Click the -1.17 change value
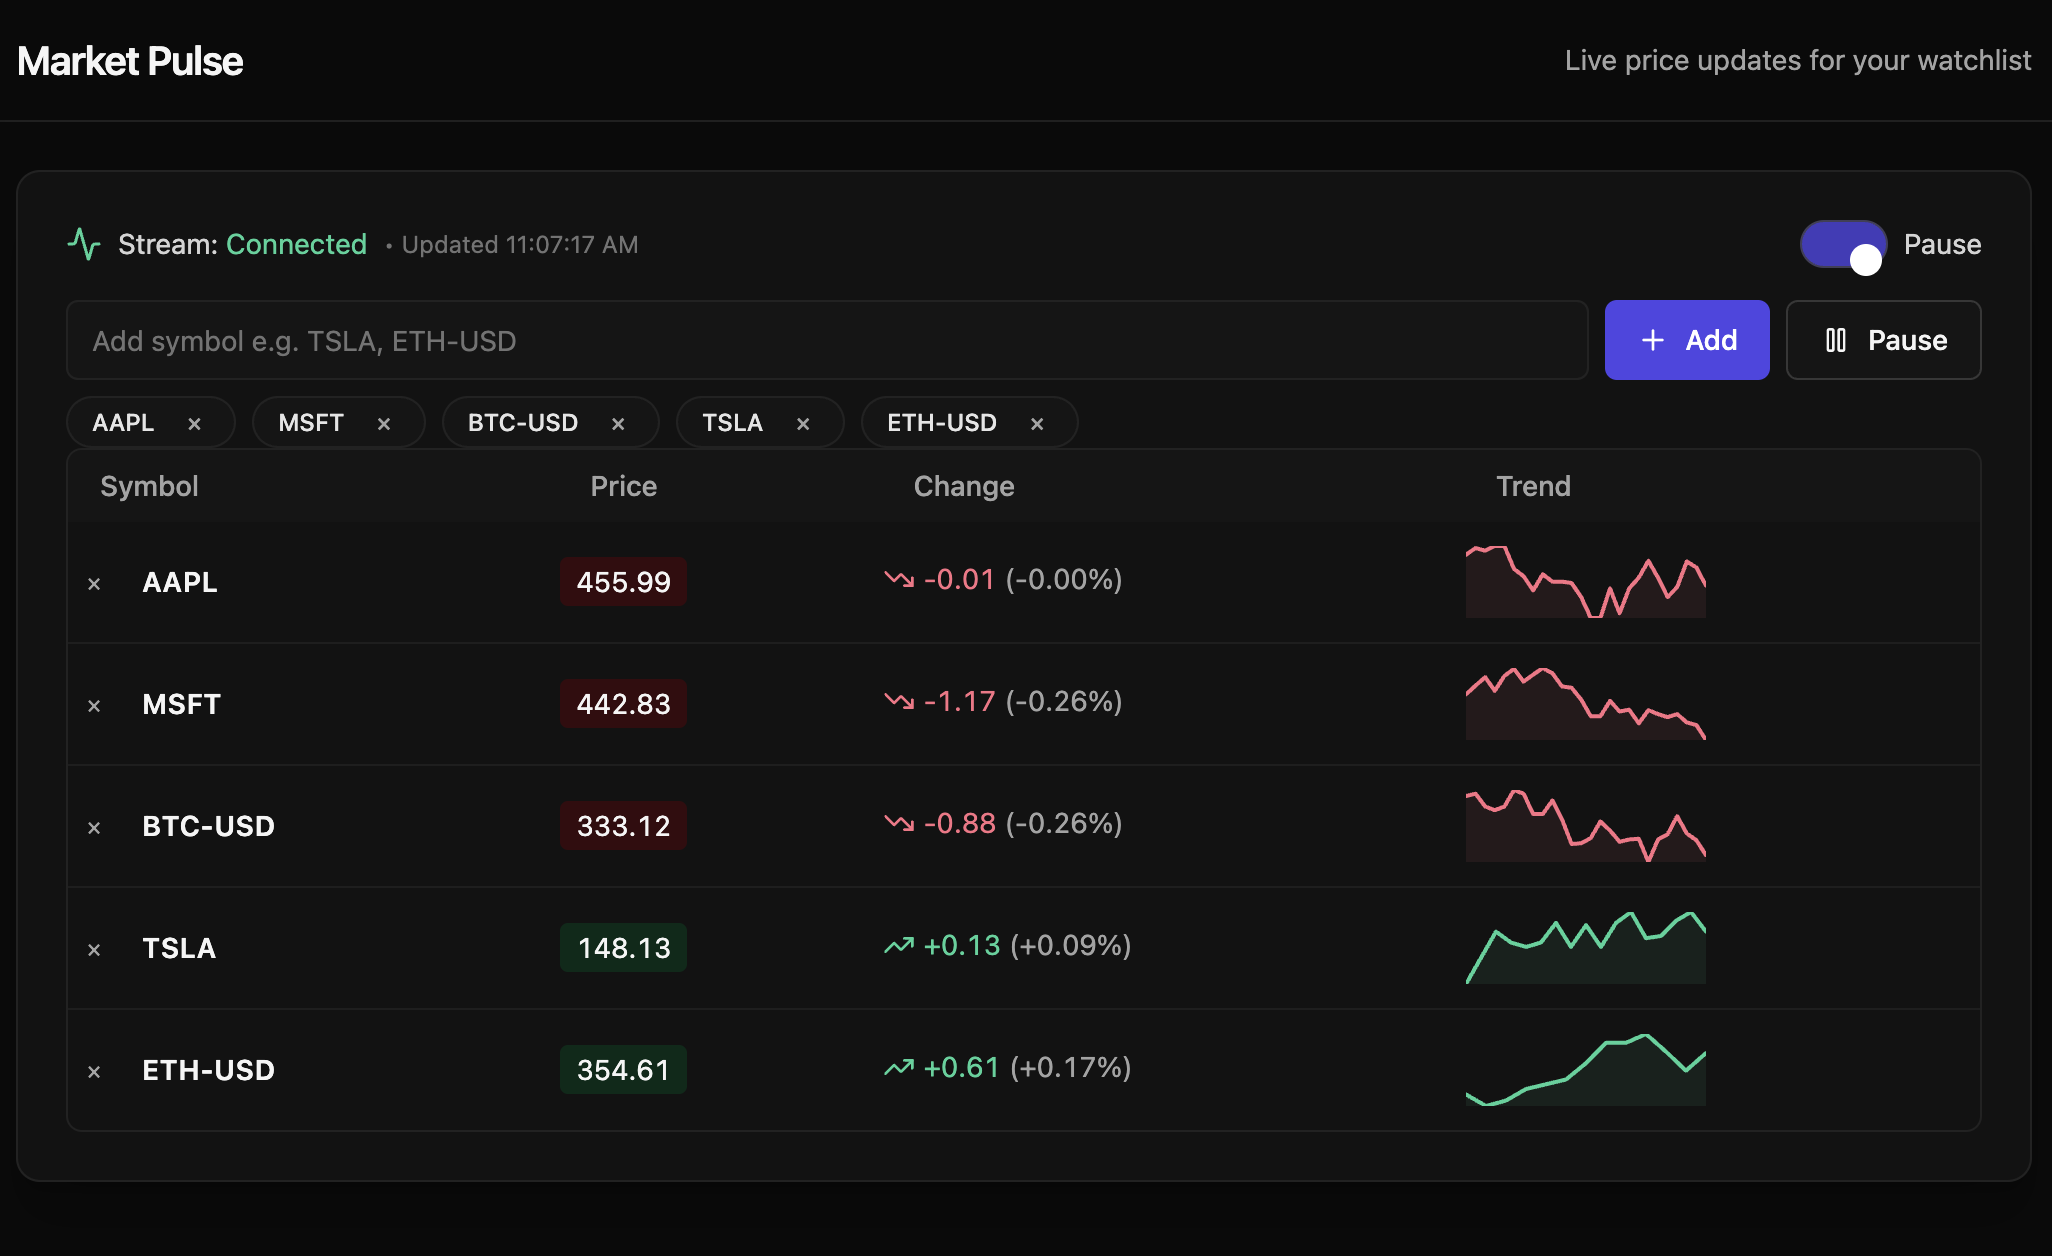This screenshot has height=1256, width=2052. 960,701
